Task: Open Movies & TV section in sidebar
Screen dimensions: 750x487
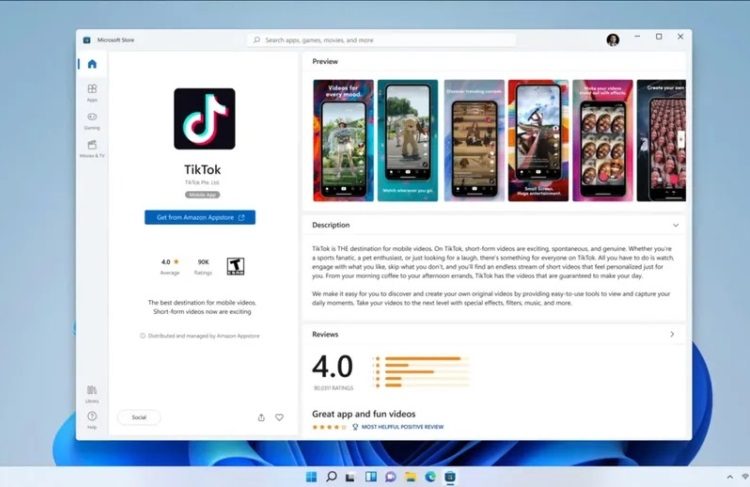Action: 92,149
